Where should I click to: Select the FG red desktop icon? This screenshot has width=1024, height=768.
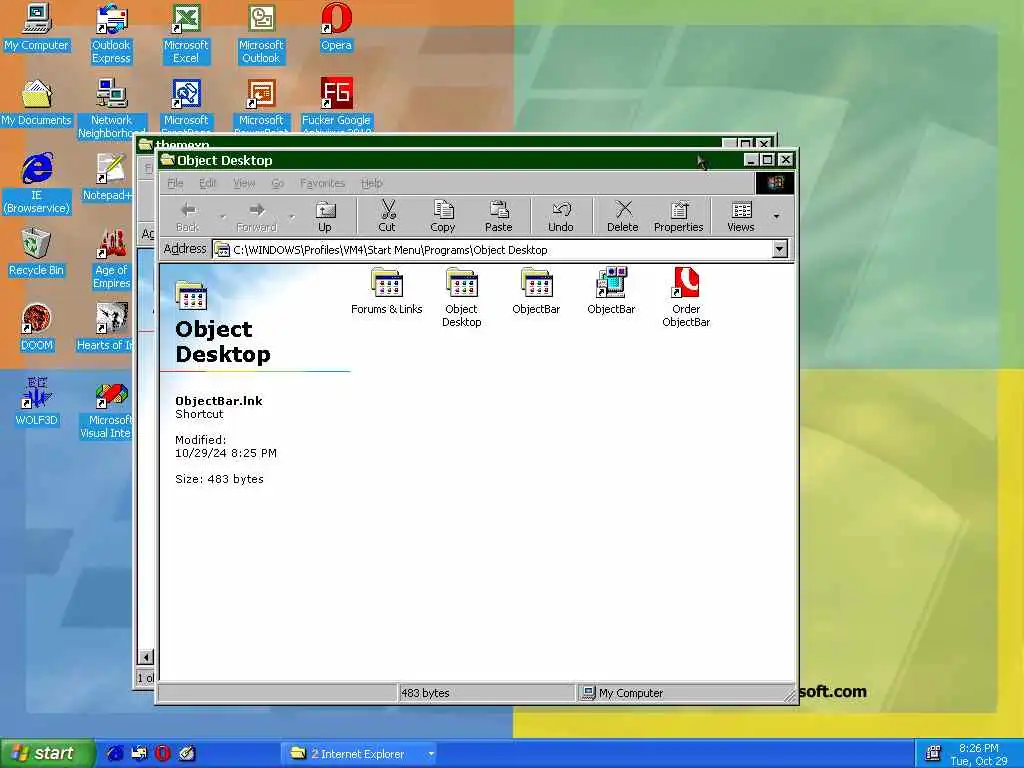[336, 104]
